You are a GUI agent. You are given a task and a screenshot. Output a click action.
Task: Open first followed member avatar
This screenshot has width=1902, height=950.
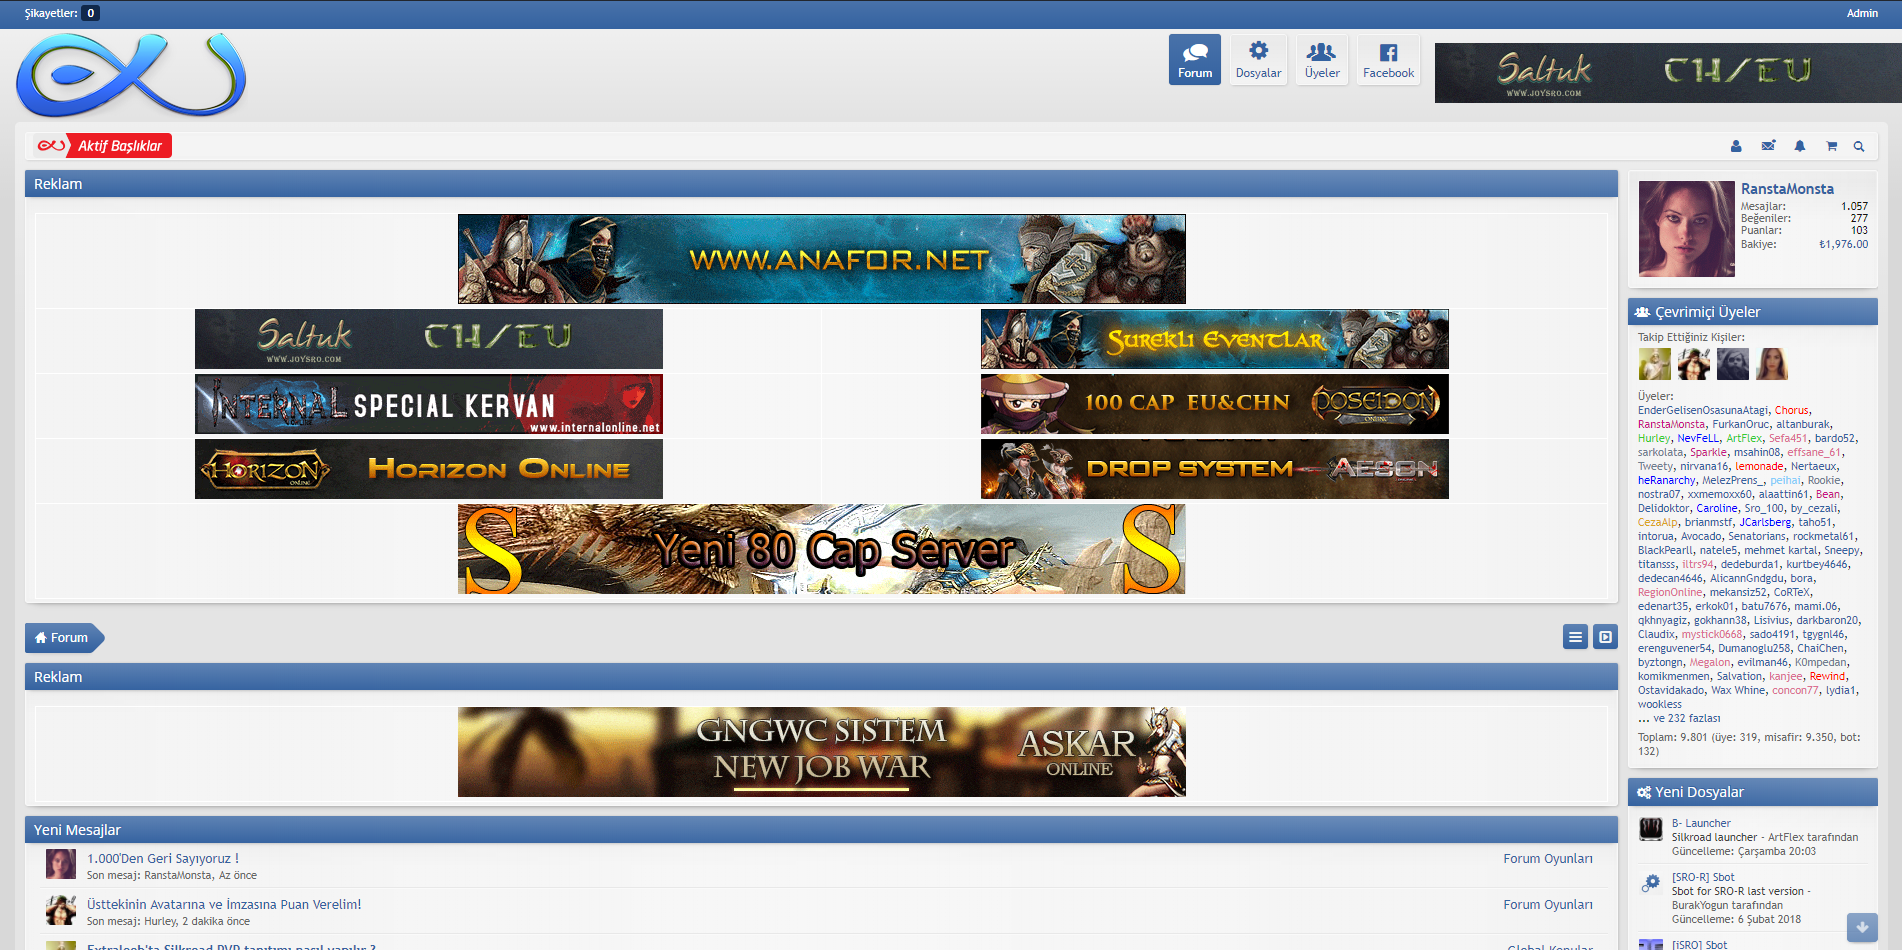point(1654,363)
